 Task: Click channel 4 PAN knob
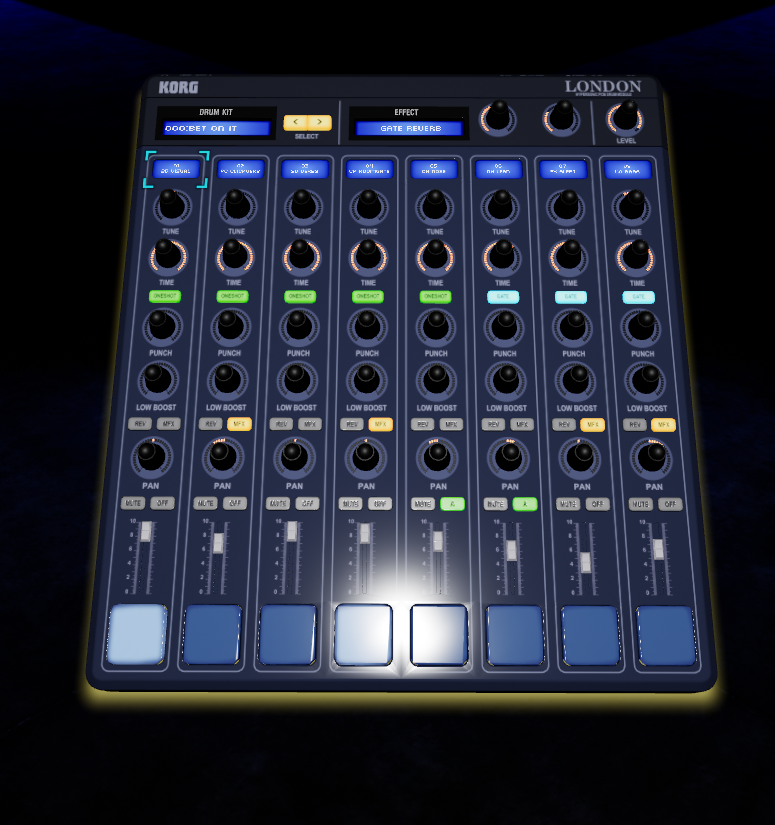(x=365, y=456)
